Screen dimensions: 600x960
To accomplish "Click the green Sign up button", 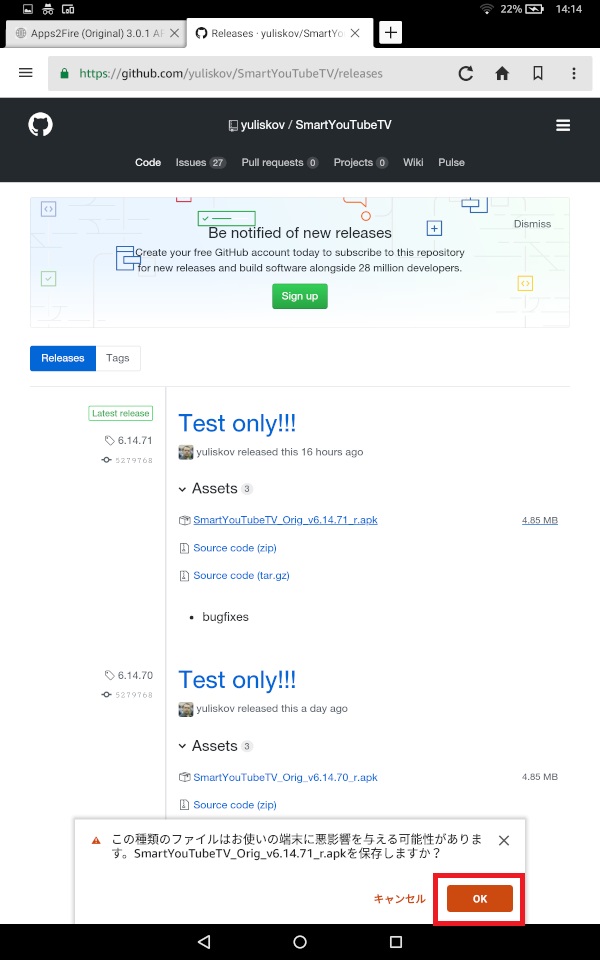I will [300, 296].
